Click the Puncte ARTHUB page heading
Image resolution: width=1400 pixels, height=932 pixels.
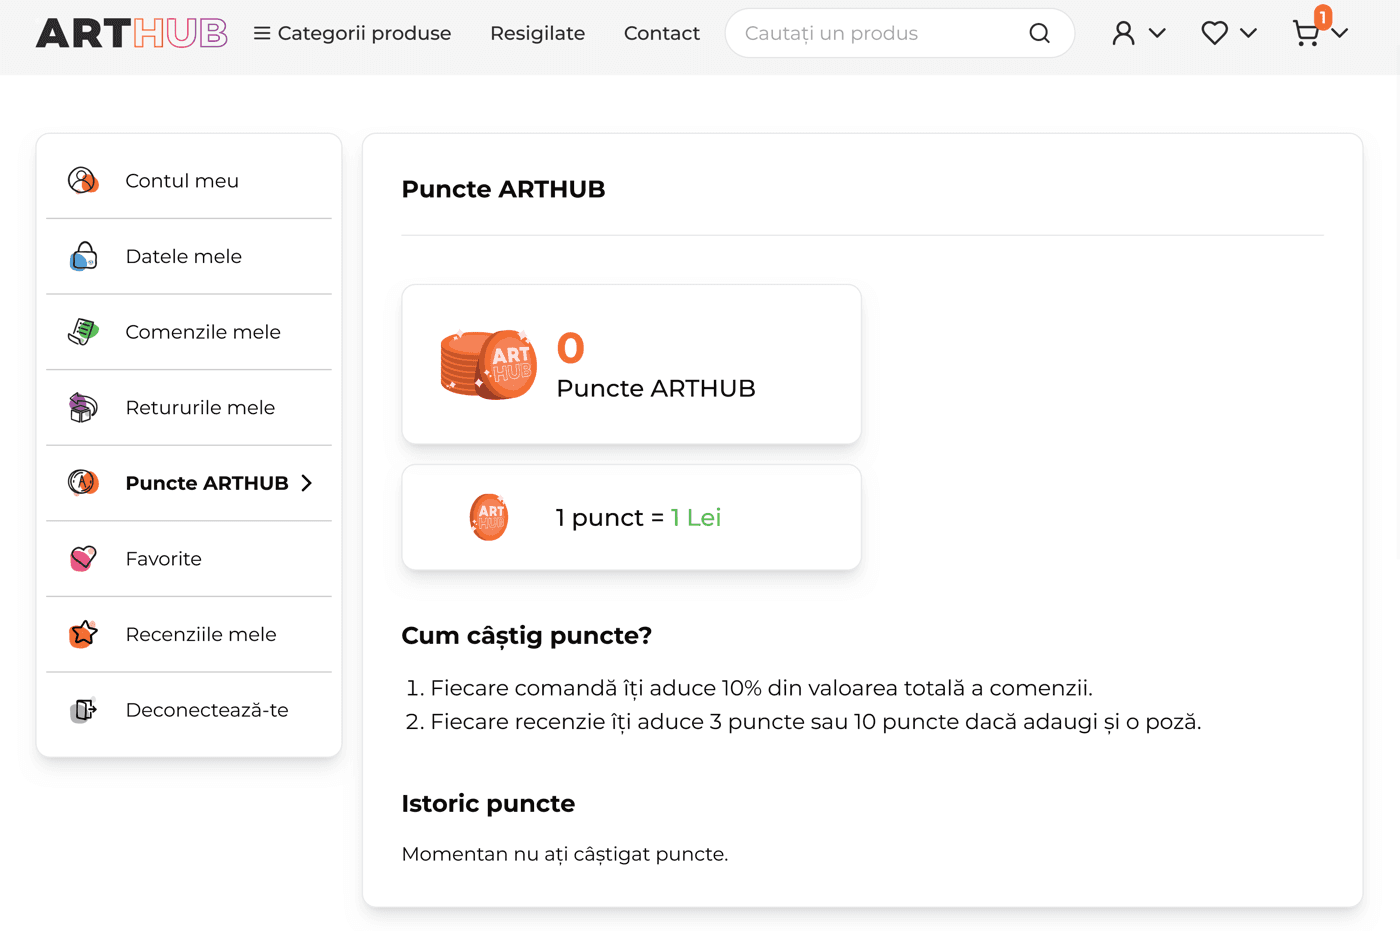pyautogui.click(x=503, y=189)
